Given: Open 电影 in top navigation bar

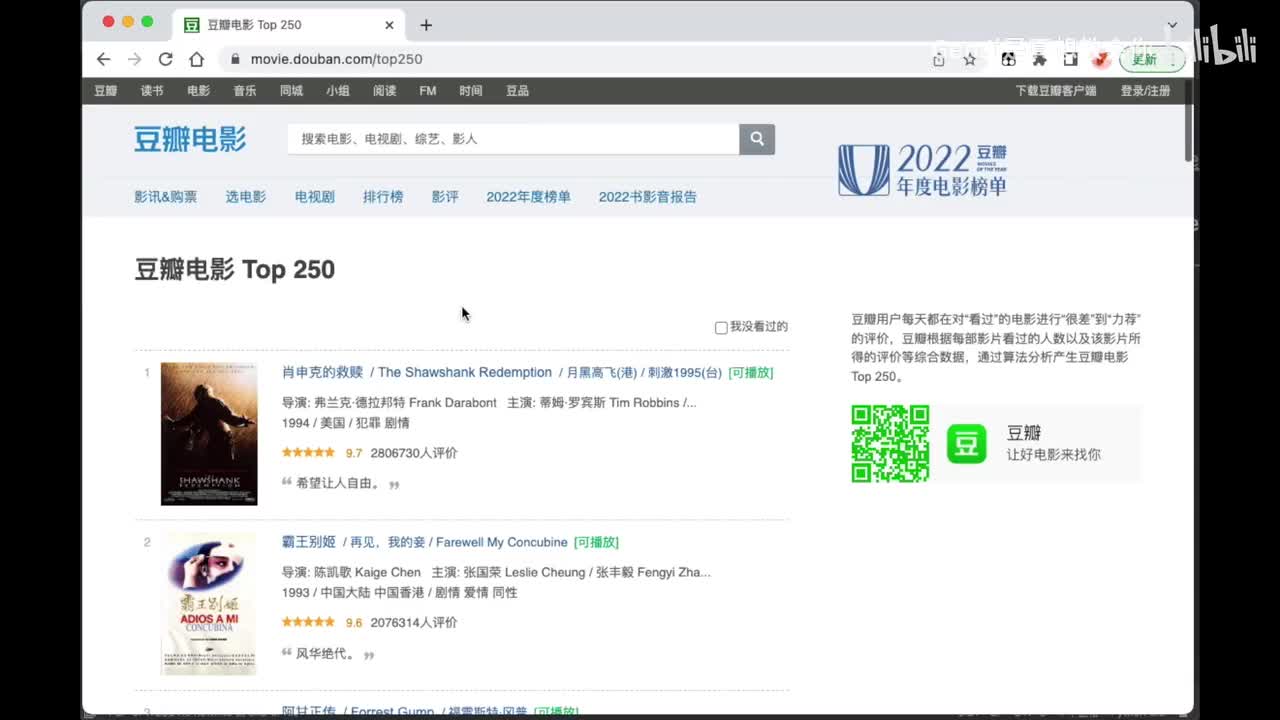Looking at the screenshot, I should 198,91.
